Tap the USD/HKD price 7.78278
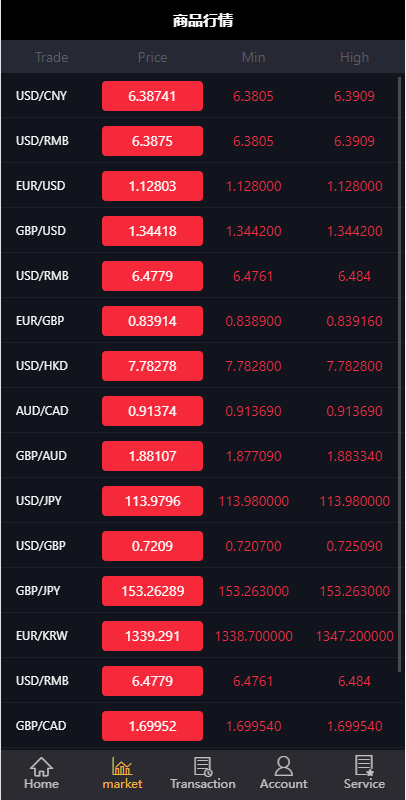The height and width of the screenshot is (800, 406). coord(153,366)
